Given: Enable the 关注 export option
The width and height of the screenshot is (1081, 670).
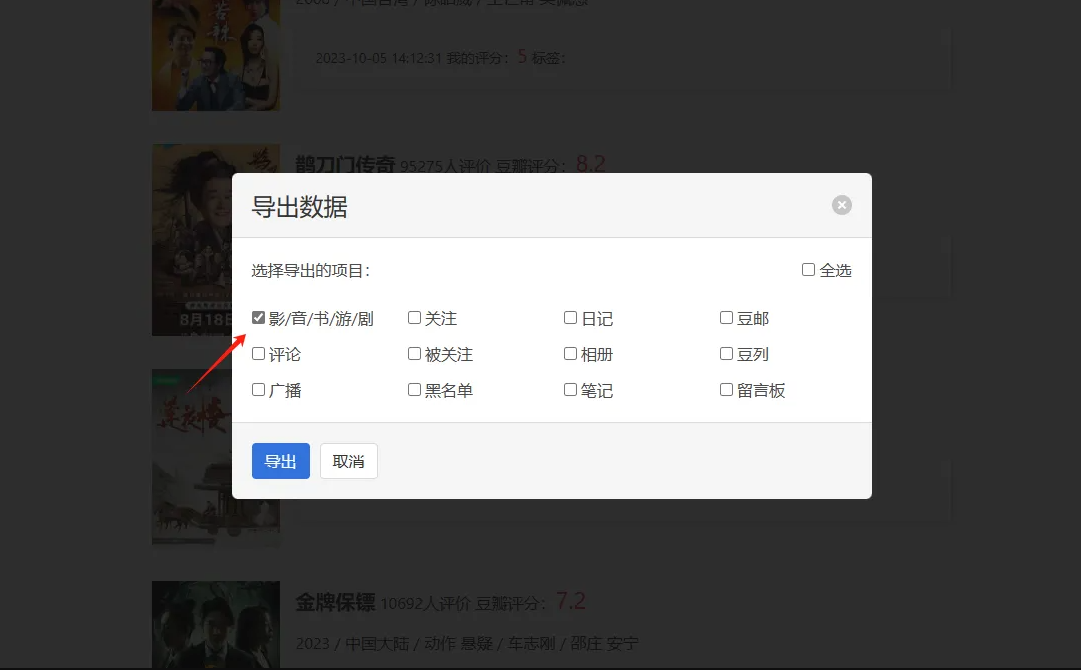Looking at the screenshot, I should point(415,318).
